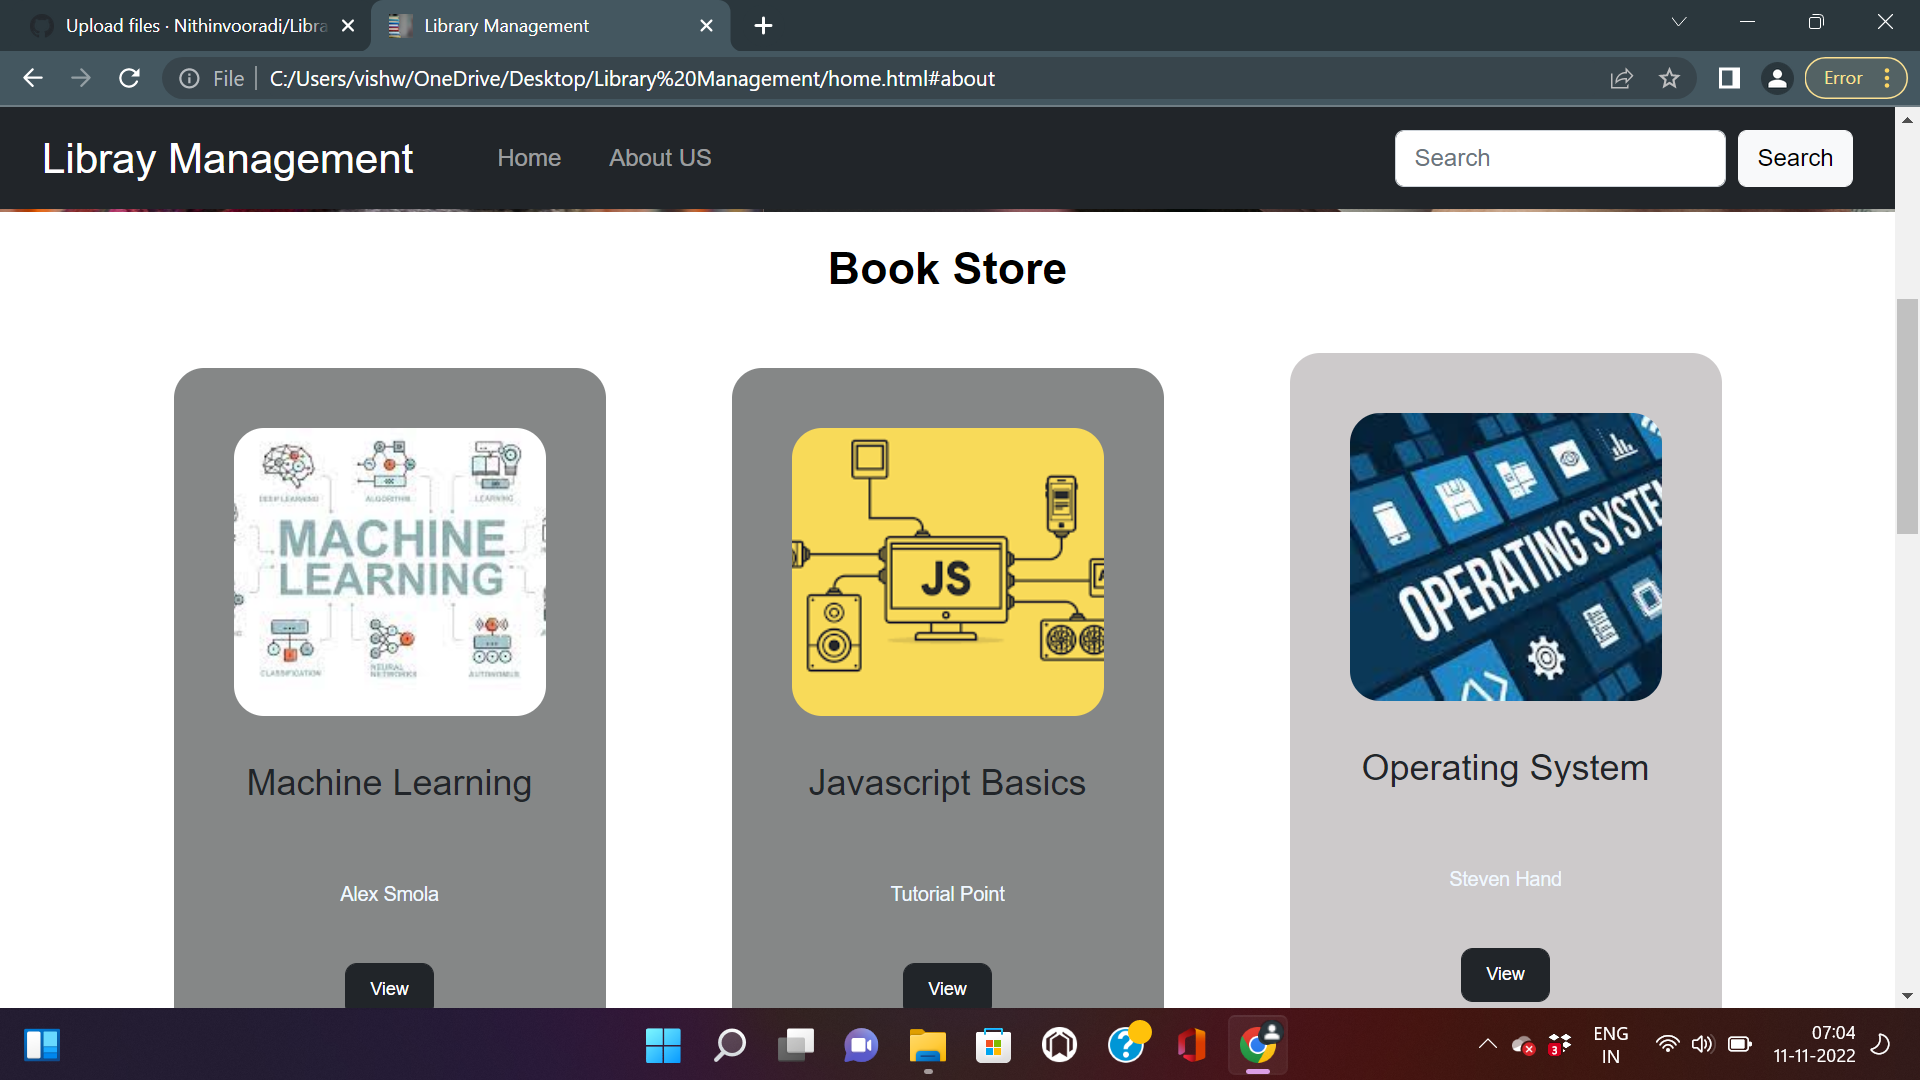Open the Javascript Basics book cover

[x=948, y=572]
